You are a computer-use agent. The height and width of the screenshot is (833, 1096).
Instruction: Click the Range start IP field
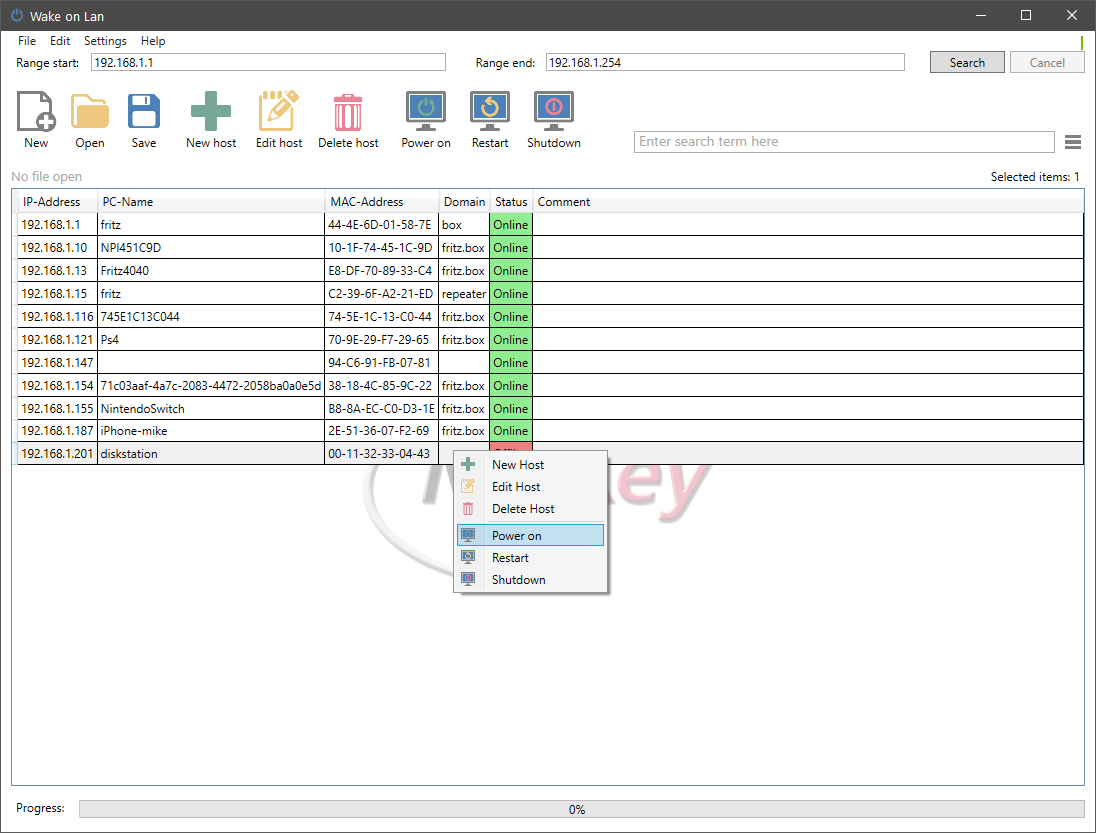pos(268,62)
